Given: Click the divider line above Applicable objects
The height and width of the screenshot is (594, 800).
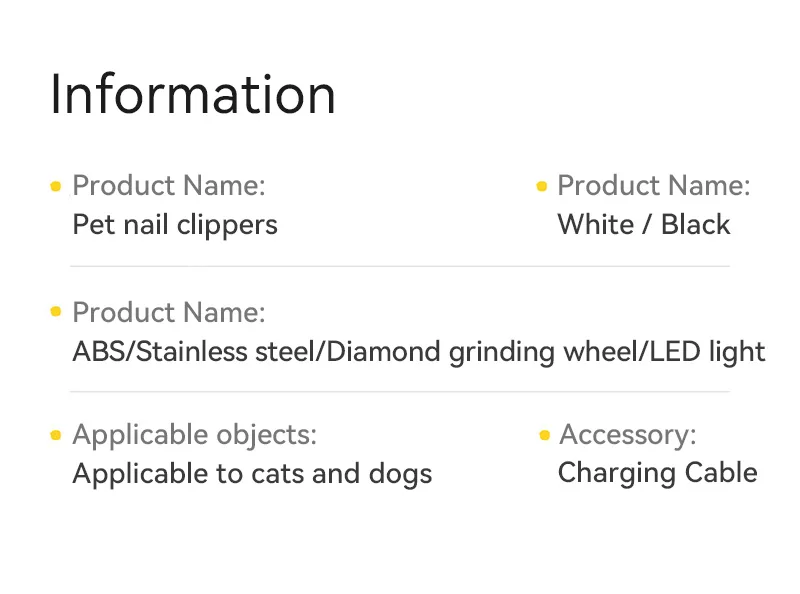Looking at the screenshot, I should click(x=400, y=392).
